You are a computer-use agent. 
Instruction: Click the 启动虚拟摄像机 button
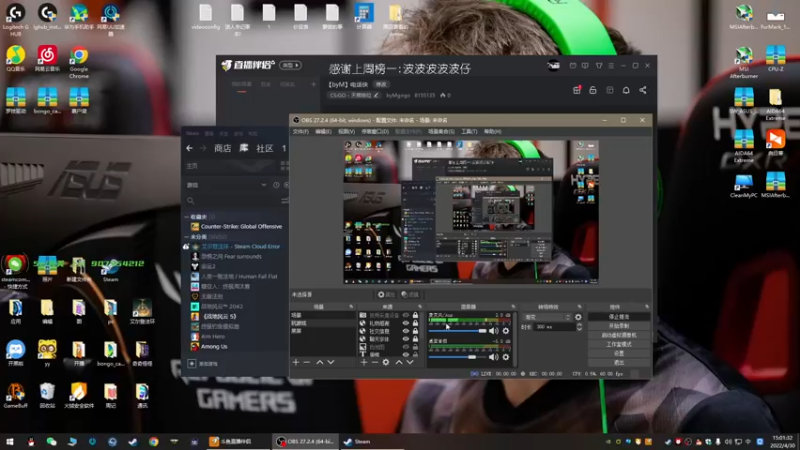pyautogui.click(x=619, y=335)
